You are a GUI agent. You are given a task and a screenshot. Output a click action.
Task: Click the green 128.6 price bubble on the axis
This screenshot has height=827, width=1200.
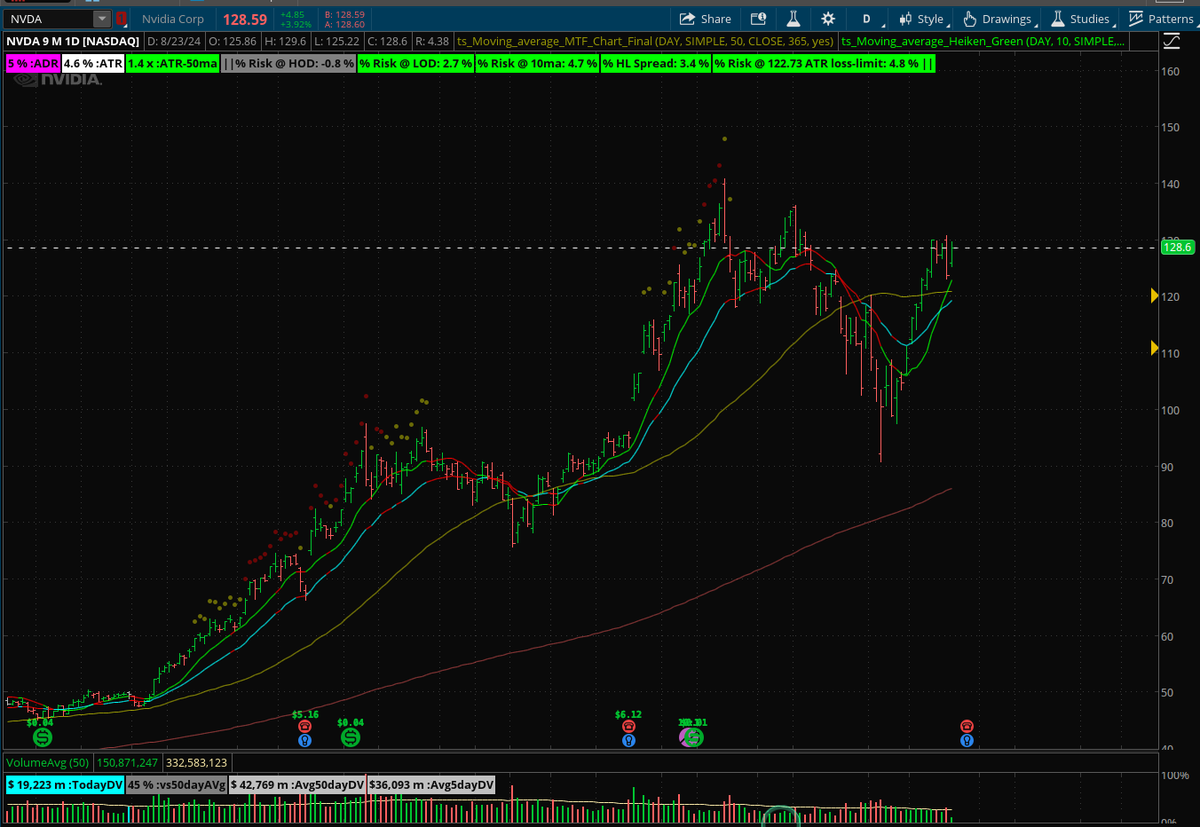(1176, 248)
